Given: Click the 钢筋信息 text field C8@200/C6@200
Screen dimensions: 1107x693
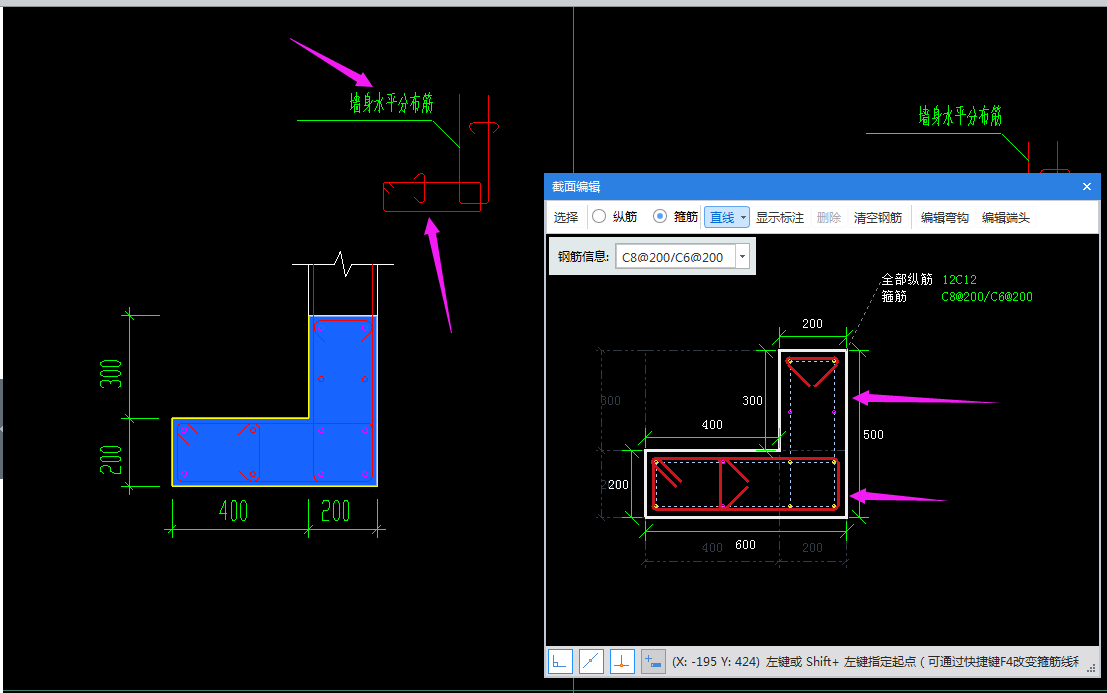Looking at the screenshot, I should pyautogui.click(x=673, y=257).
